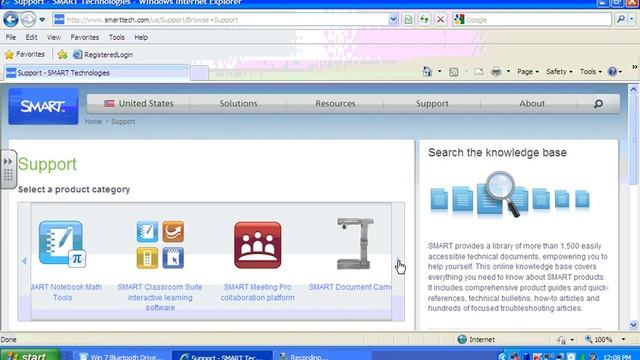The image size is (640, 360).
Task: Click the Refresh page icon
Action: pyautogui.click(x=424, y=20)
